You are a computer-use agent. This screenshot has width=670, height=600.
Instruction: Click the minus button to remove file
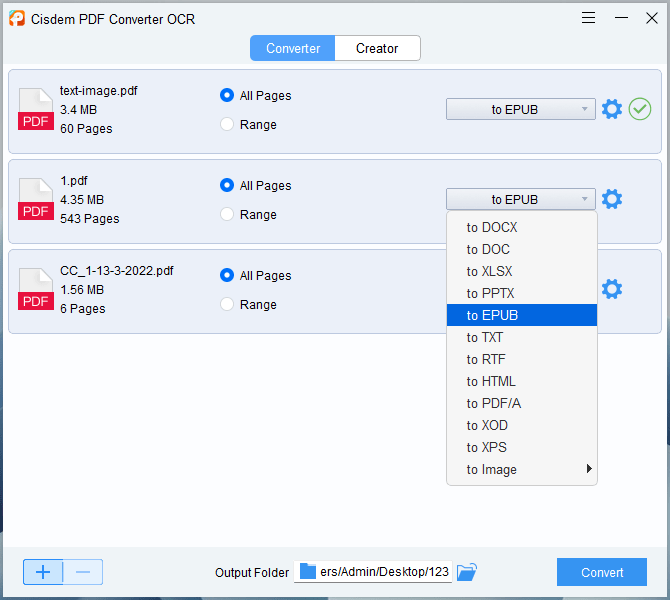[83, 572]
